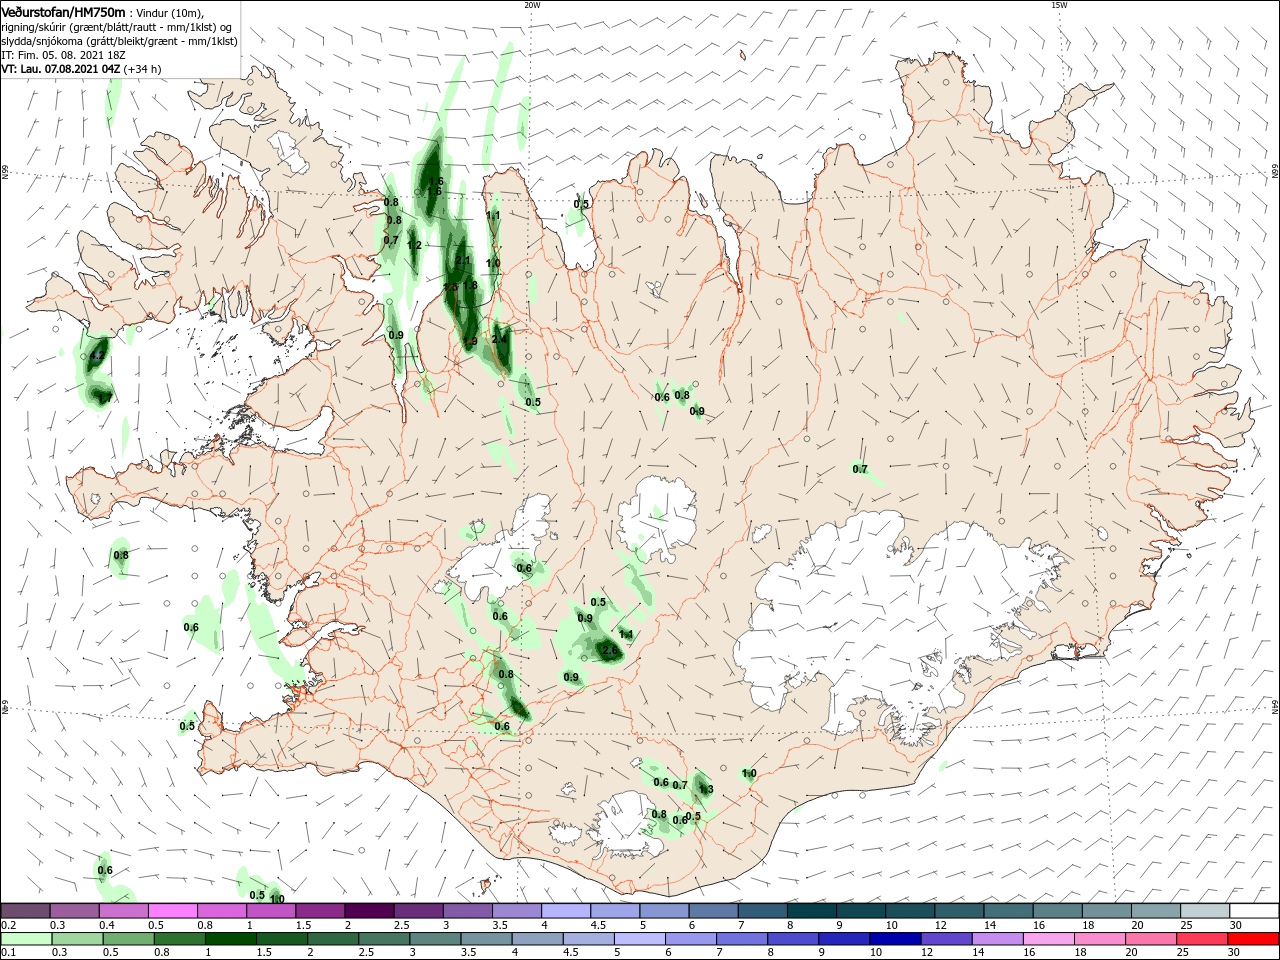Click the pale green 0.1–0.3 swatch in lower legend row

point(26,939)
